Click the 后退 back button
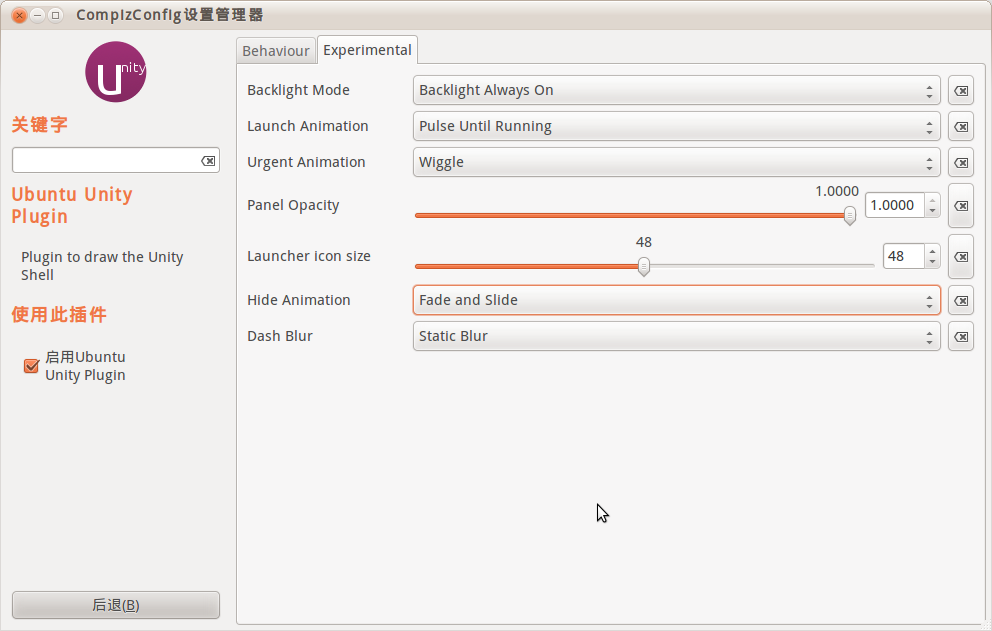 [x=116, y=605]
